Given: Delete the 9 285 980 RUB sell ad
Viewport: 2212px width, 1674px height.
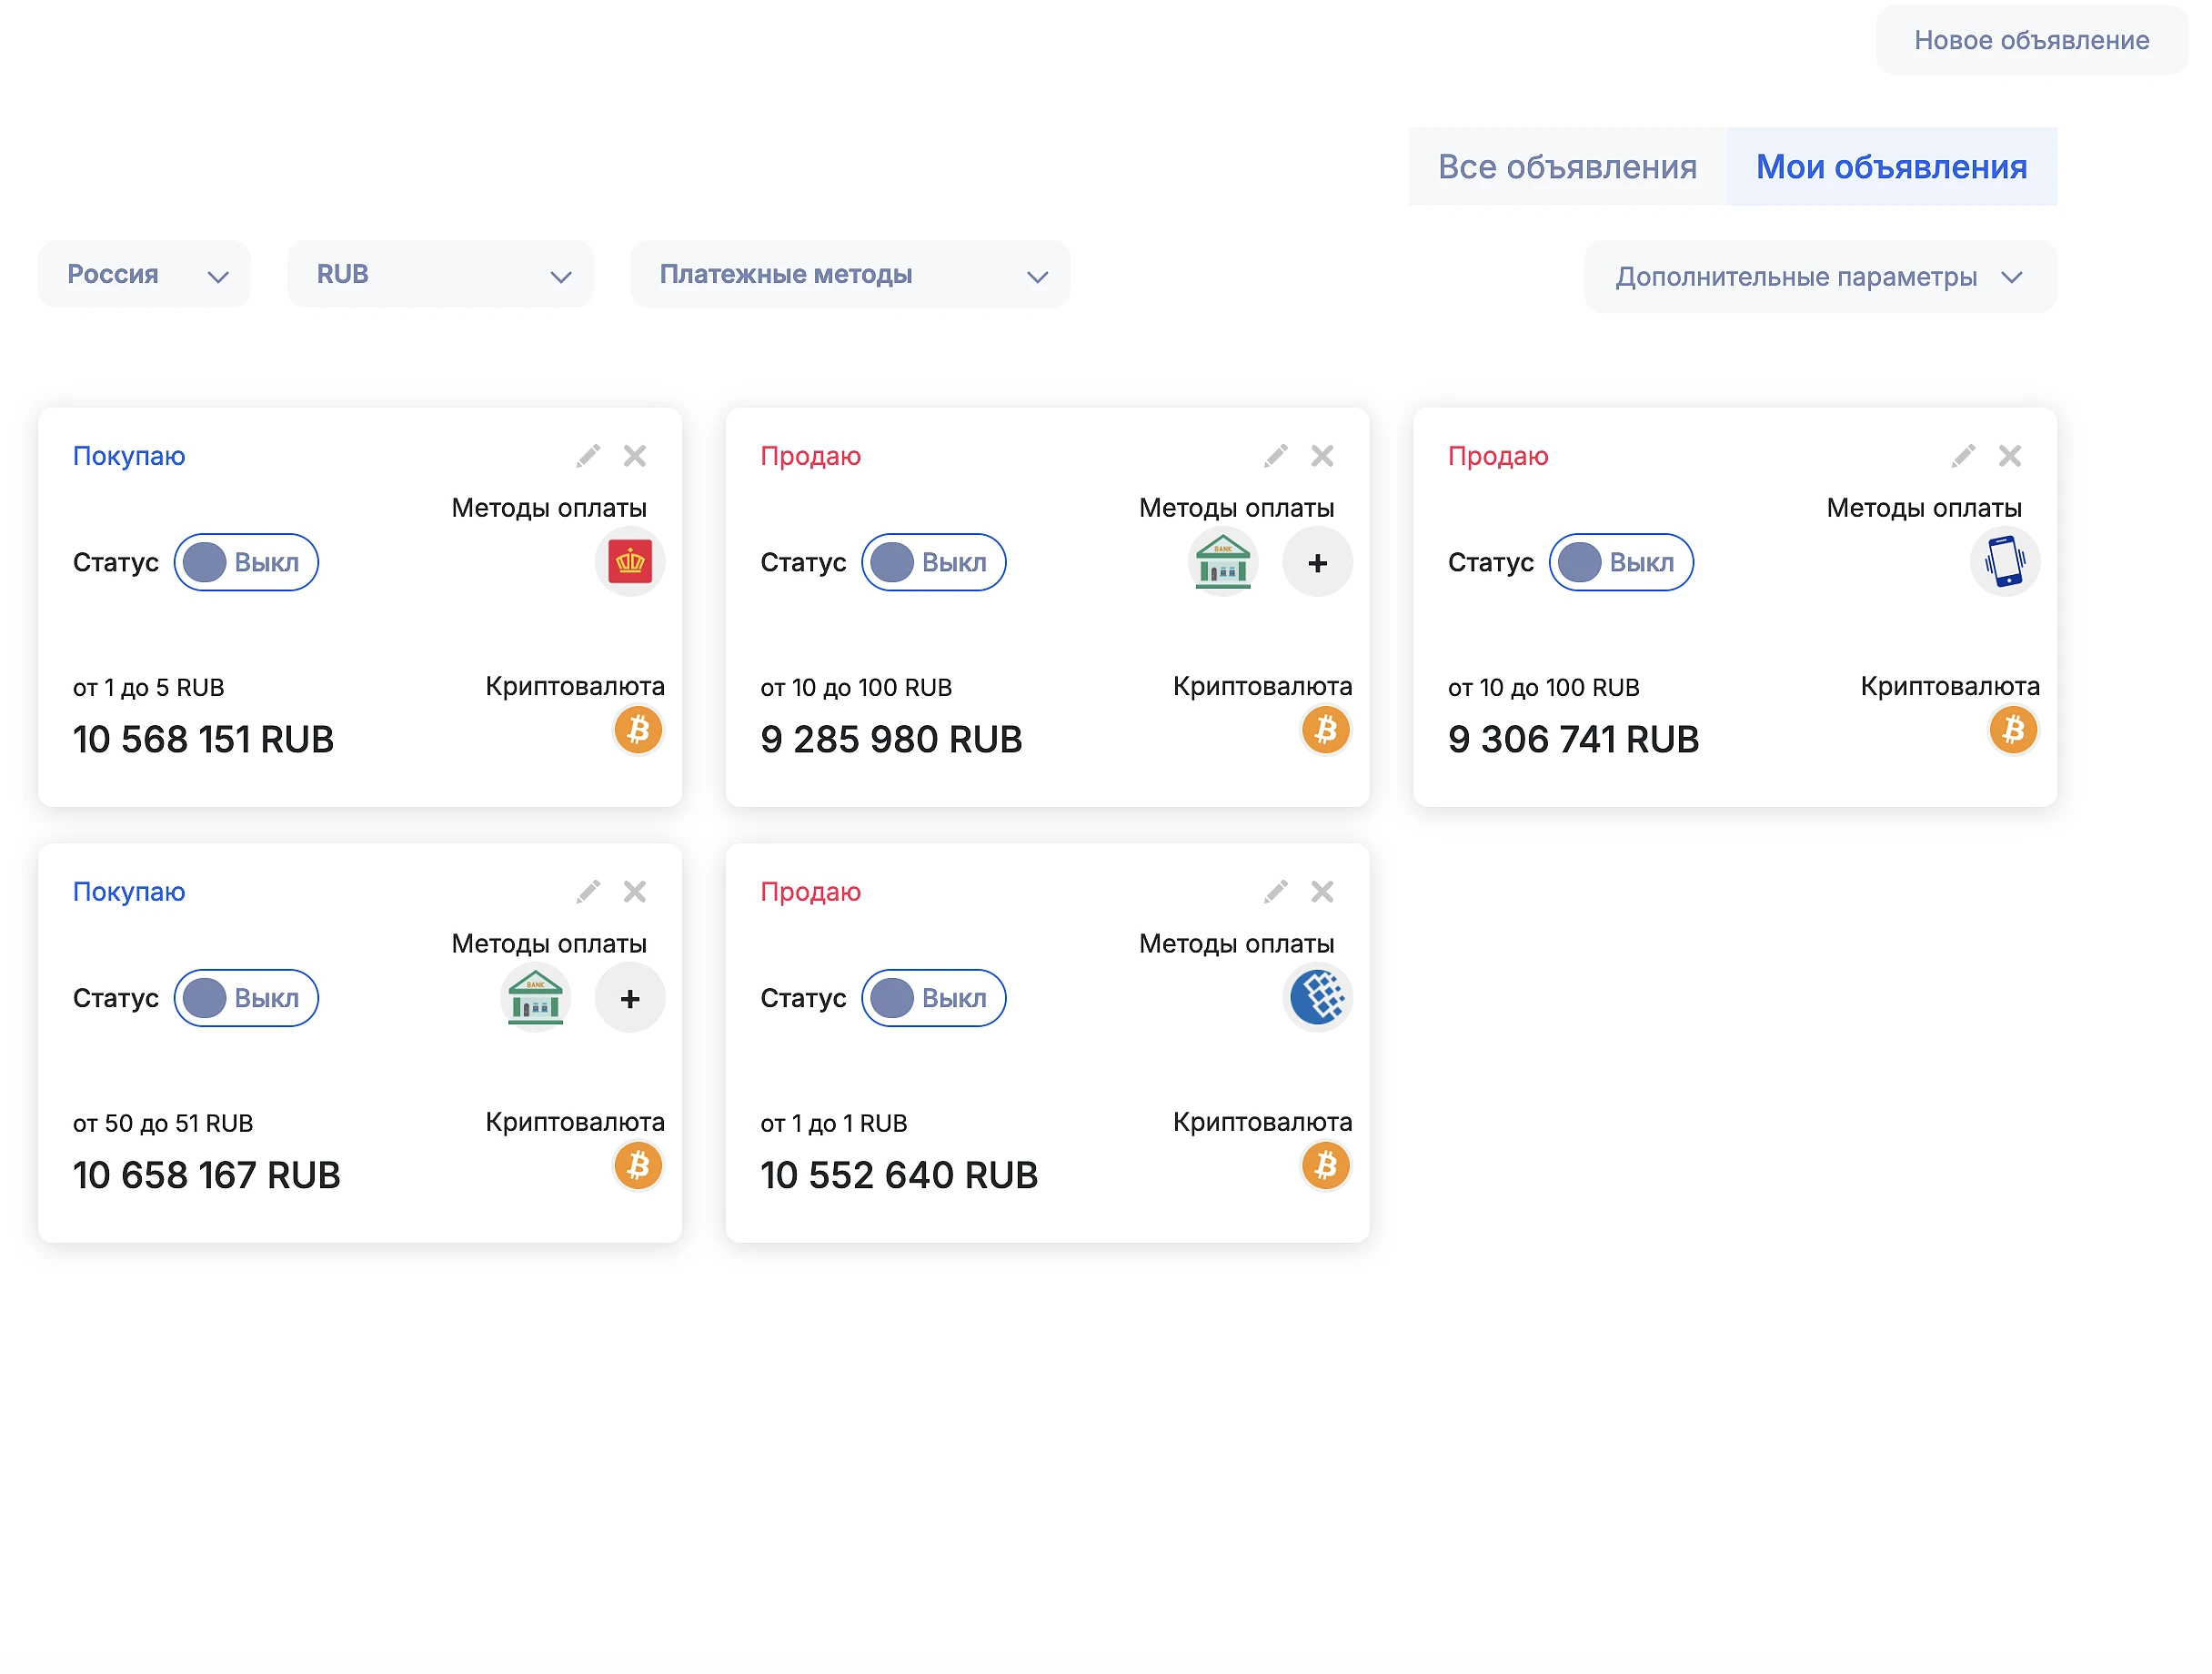Looking at the screenshot, I should tap(1322, 456).
